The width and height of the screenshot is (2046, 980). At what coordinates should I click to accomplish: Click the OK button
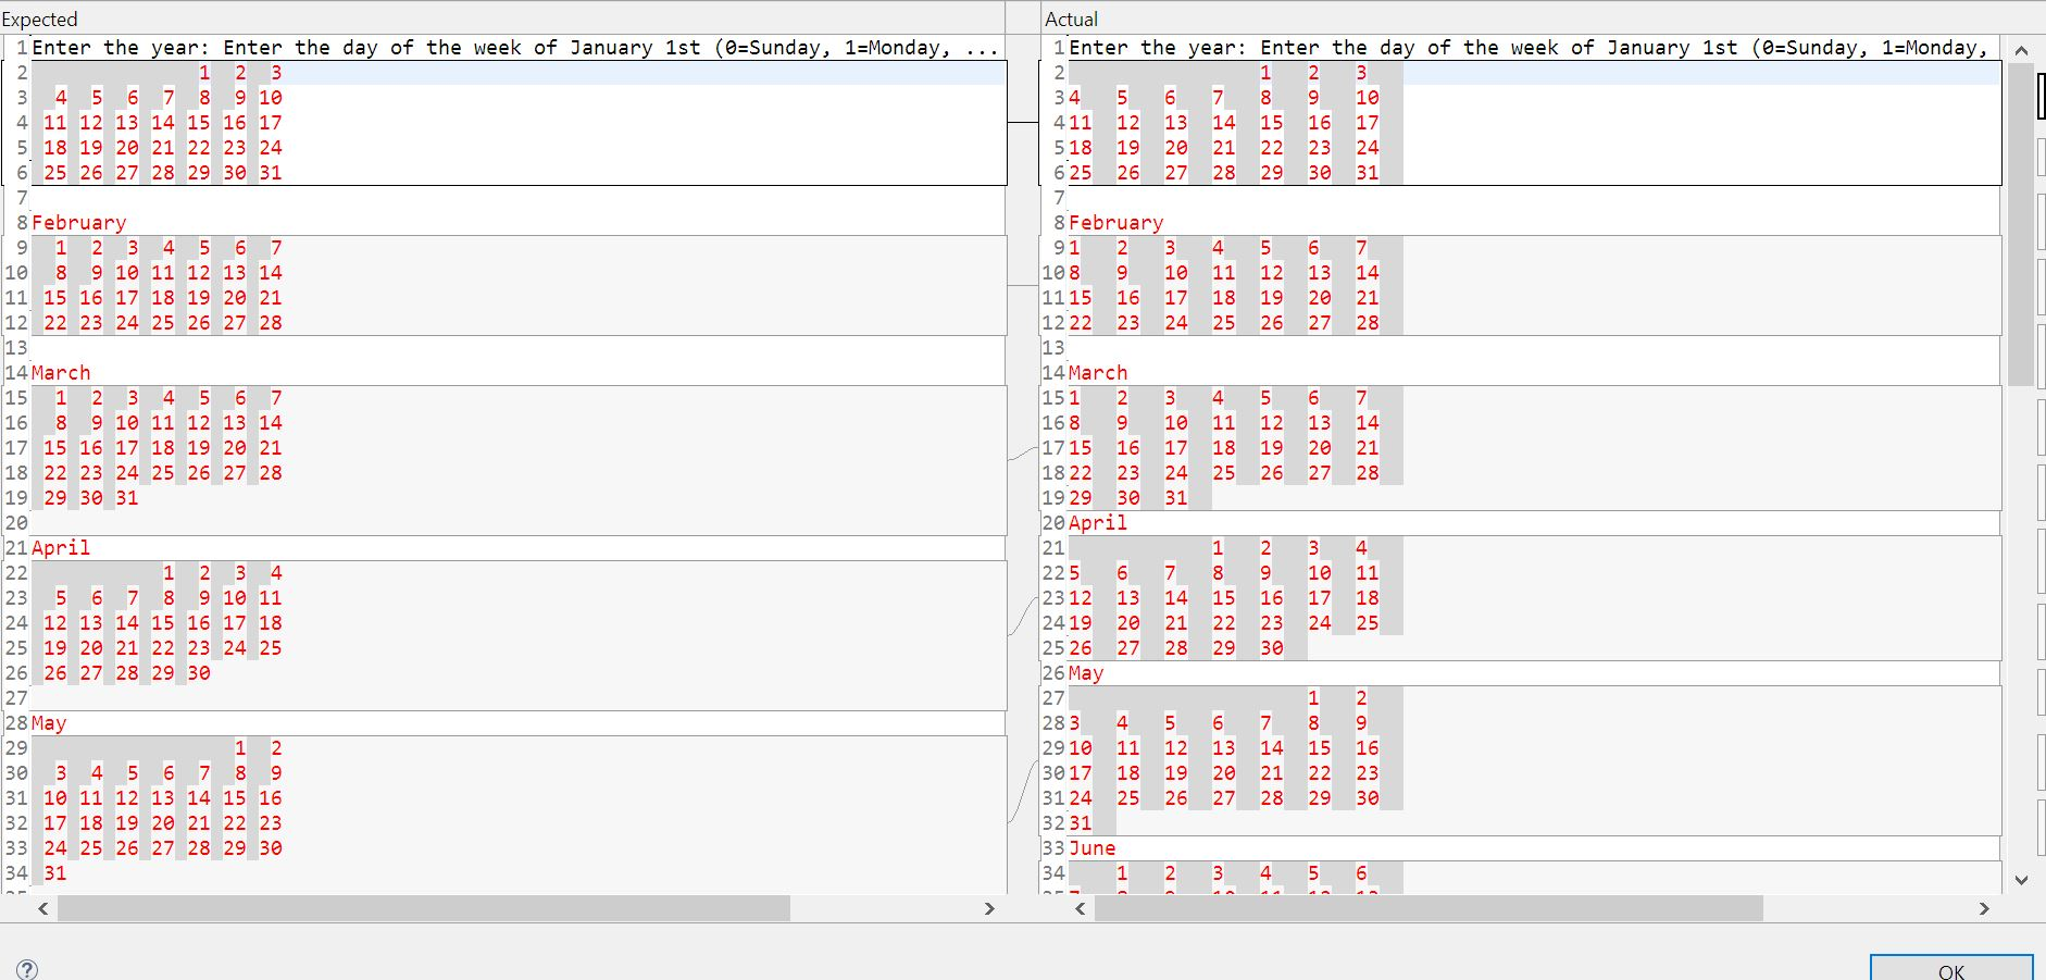1951,970
